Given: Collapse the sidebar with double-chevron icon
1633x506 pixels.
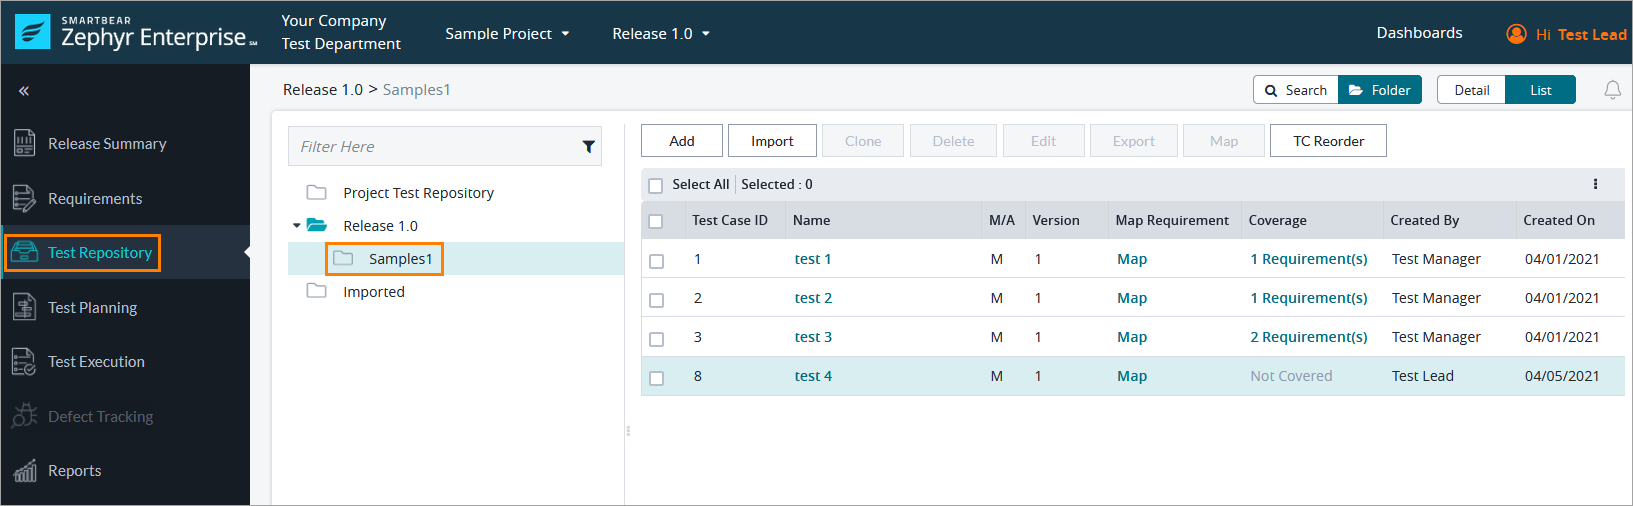Looking at the screenshot, I should pos(24,91).
